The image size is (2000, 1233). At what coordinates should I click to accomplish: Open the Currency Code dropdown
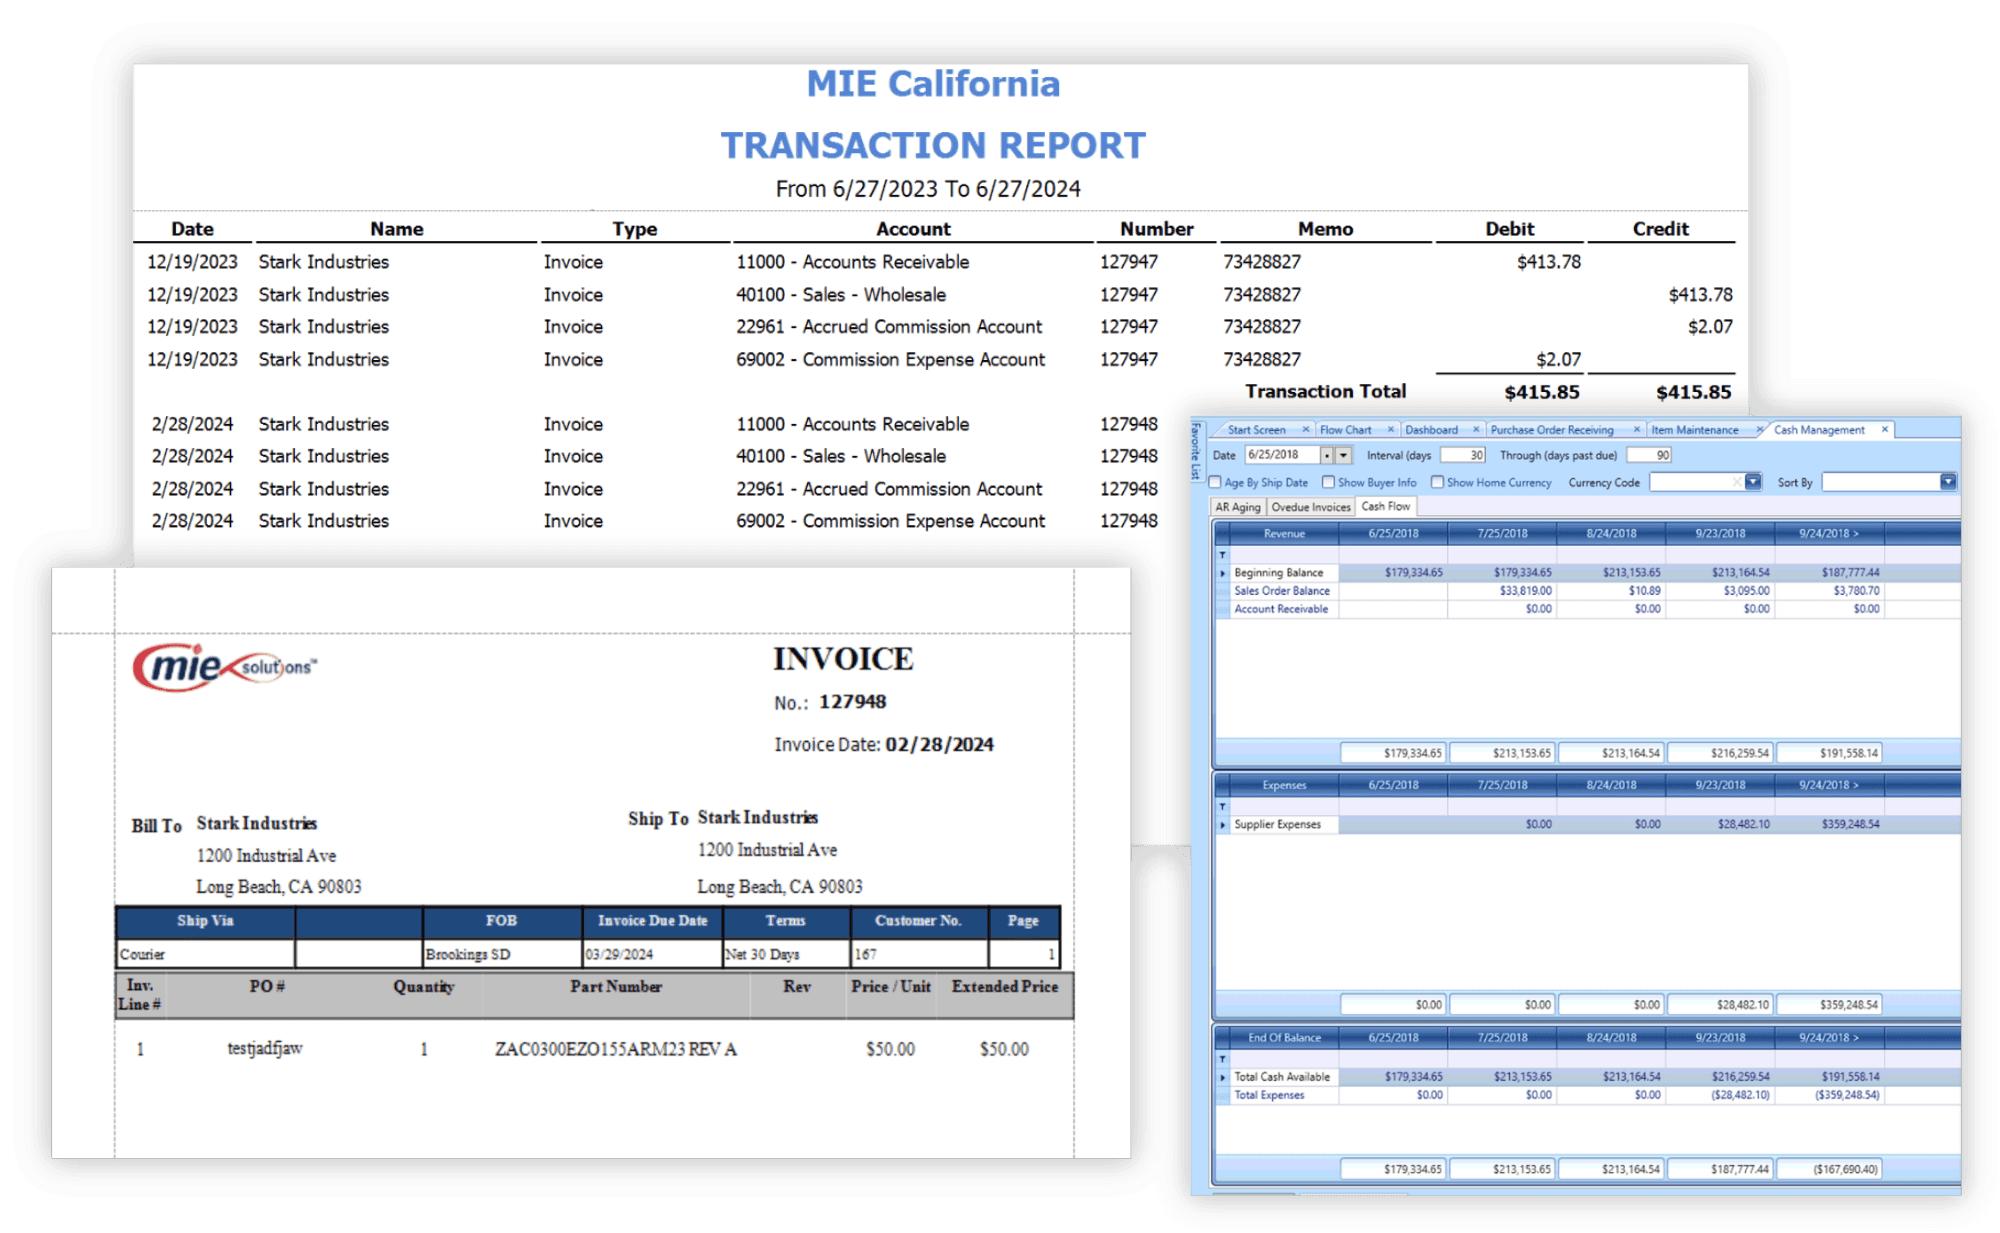pos(1753,483)
